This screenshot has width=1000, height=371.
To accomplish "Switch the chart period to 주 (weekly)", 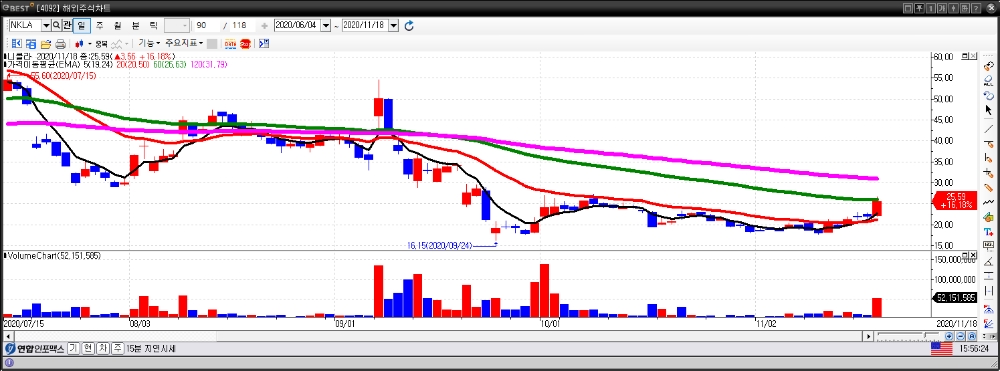I will pos(99,25).
